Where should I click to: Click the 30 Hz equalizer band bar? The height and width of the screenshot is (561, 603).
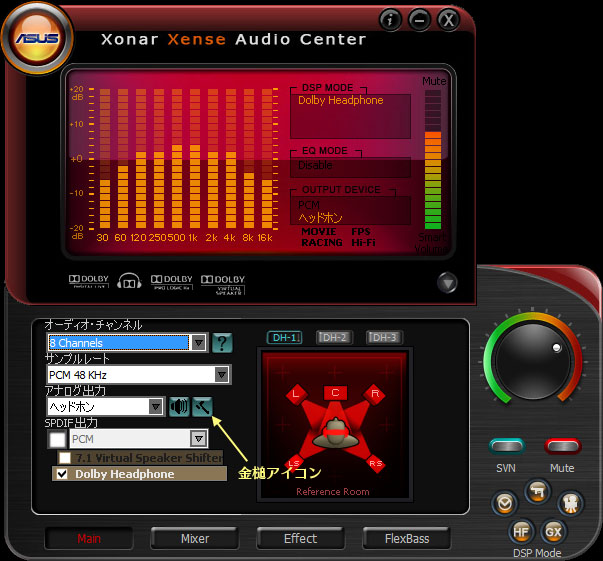[x=105, y=158]
